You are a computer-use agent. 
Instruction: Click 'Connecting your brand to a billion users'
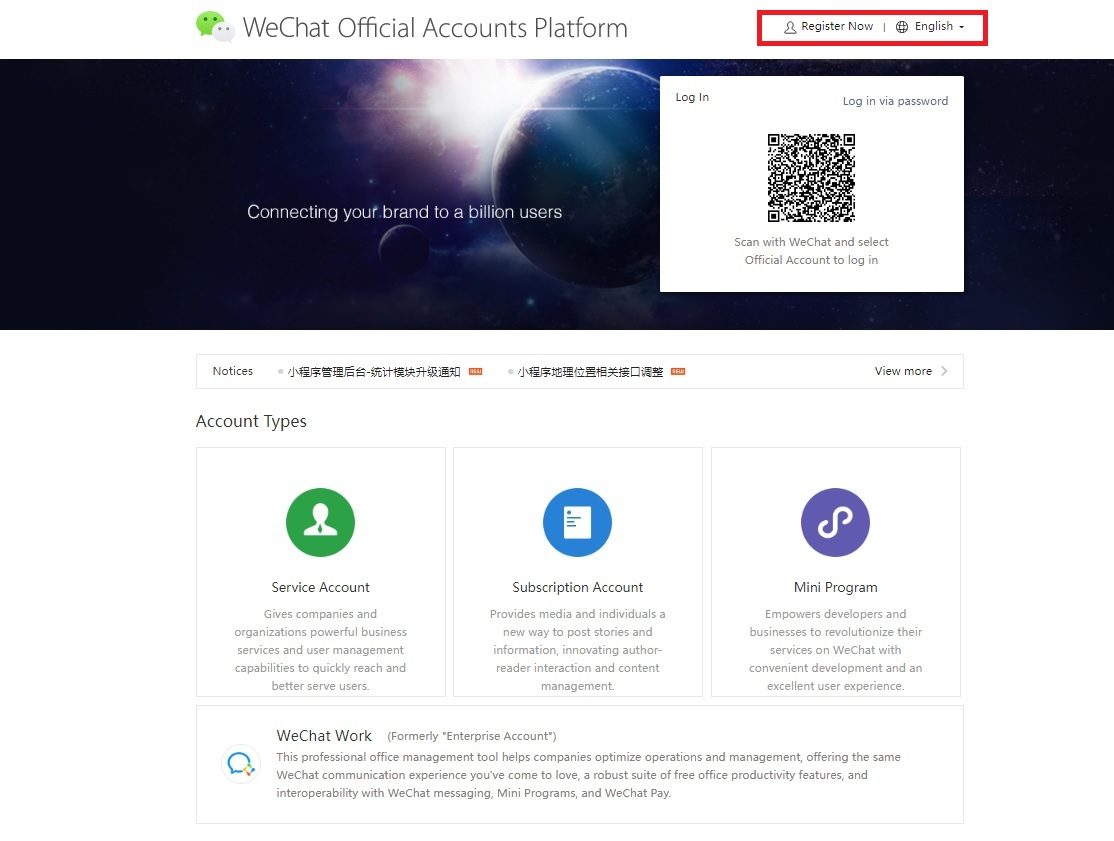click(x=404, y=212)
